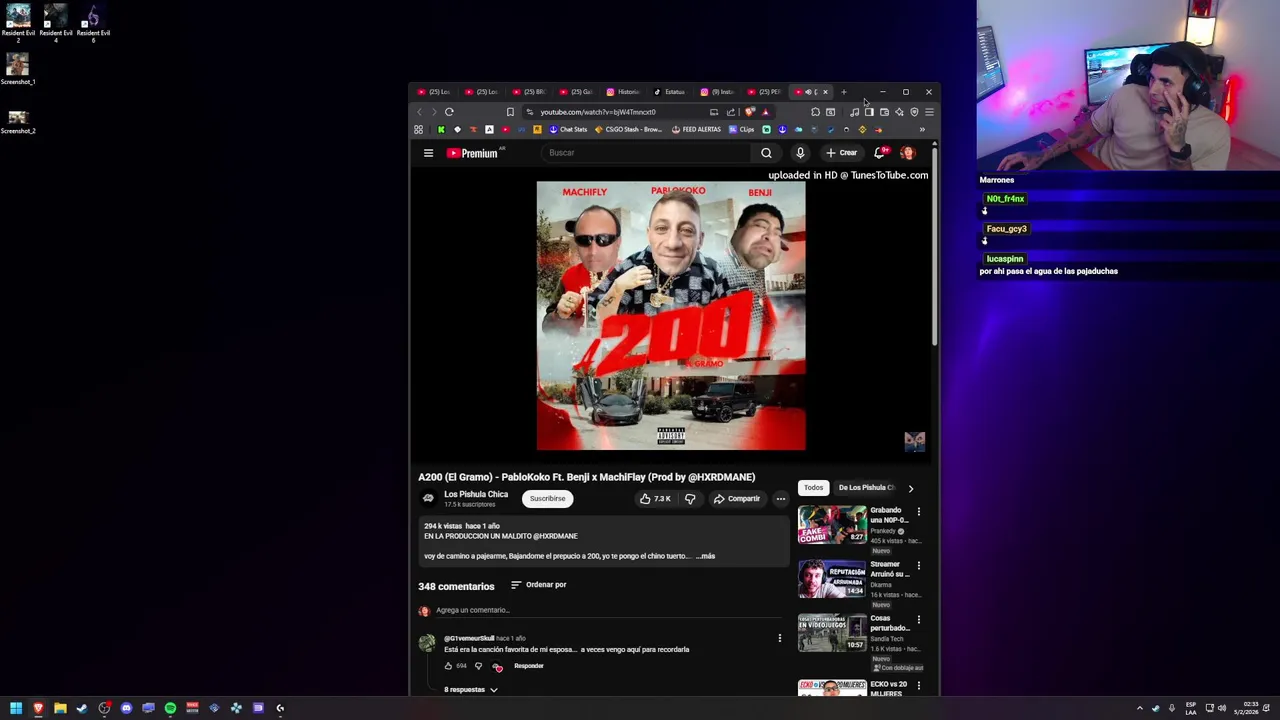Open browser extensions puzzle icon
The image size is (1280, 720).
815,112
